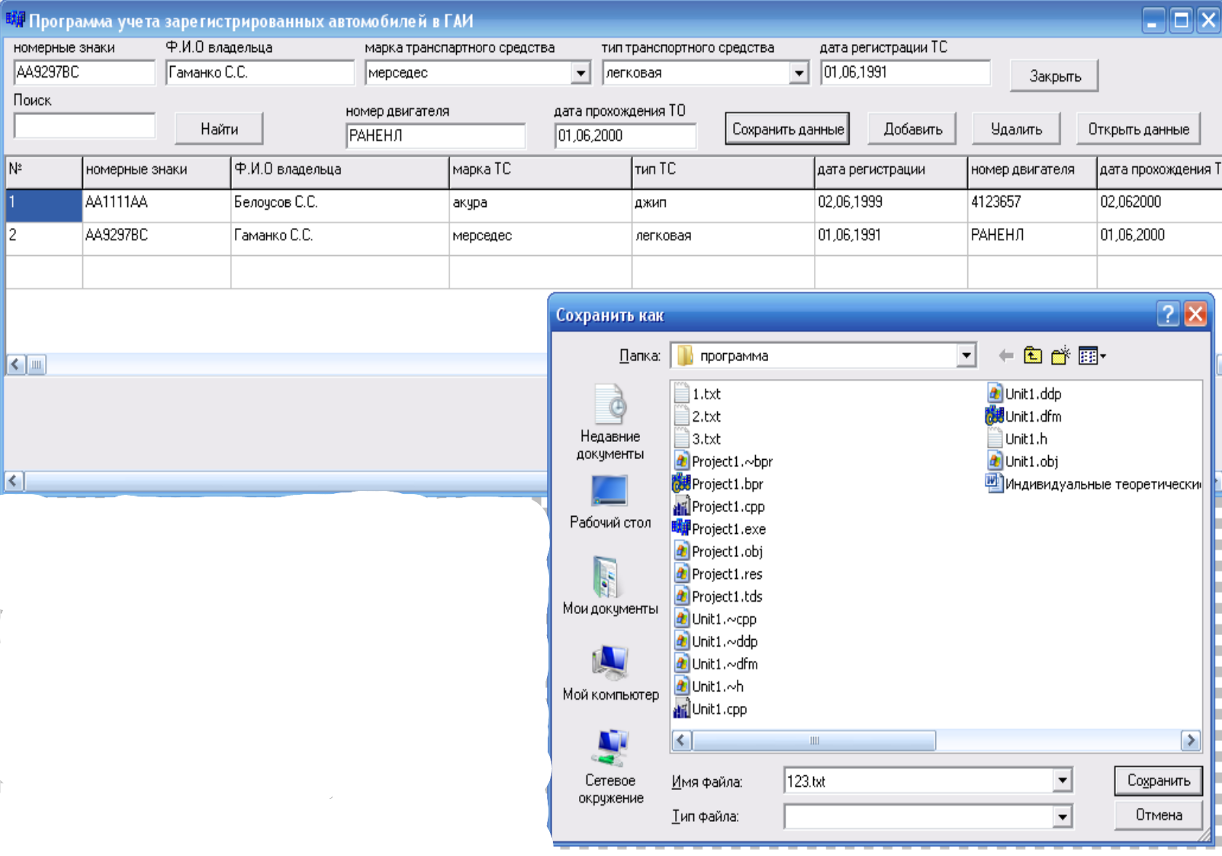
Task: Open Сетевое окружение in places bar
Action: 610,766
